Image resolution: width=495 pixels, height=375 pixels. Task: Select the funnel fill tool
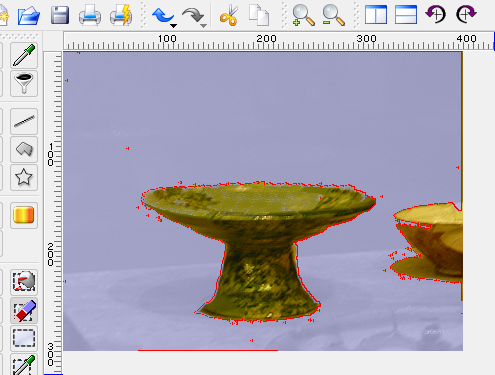click(x=24, y=83)
